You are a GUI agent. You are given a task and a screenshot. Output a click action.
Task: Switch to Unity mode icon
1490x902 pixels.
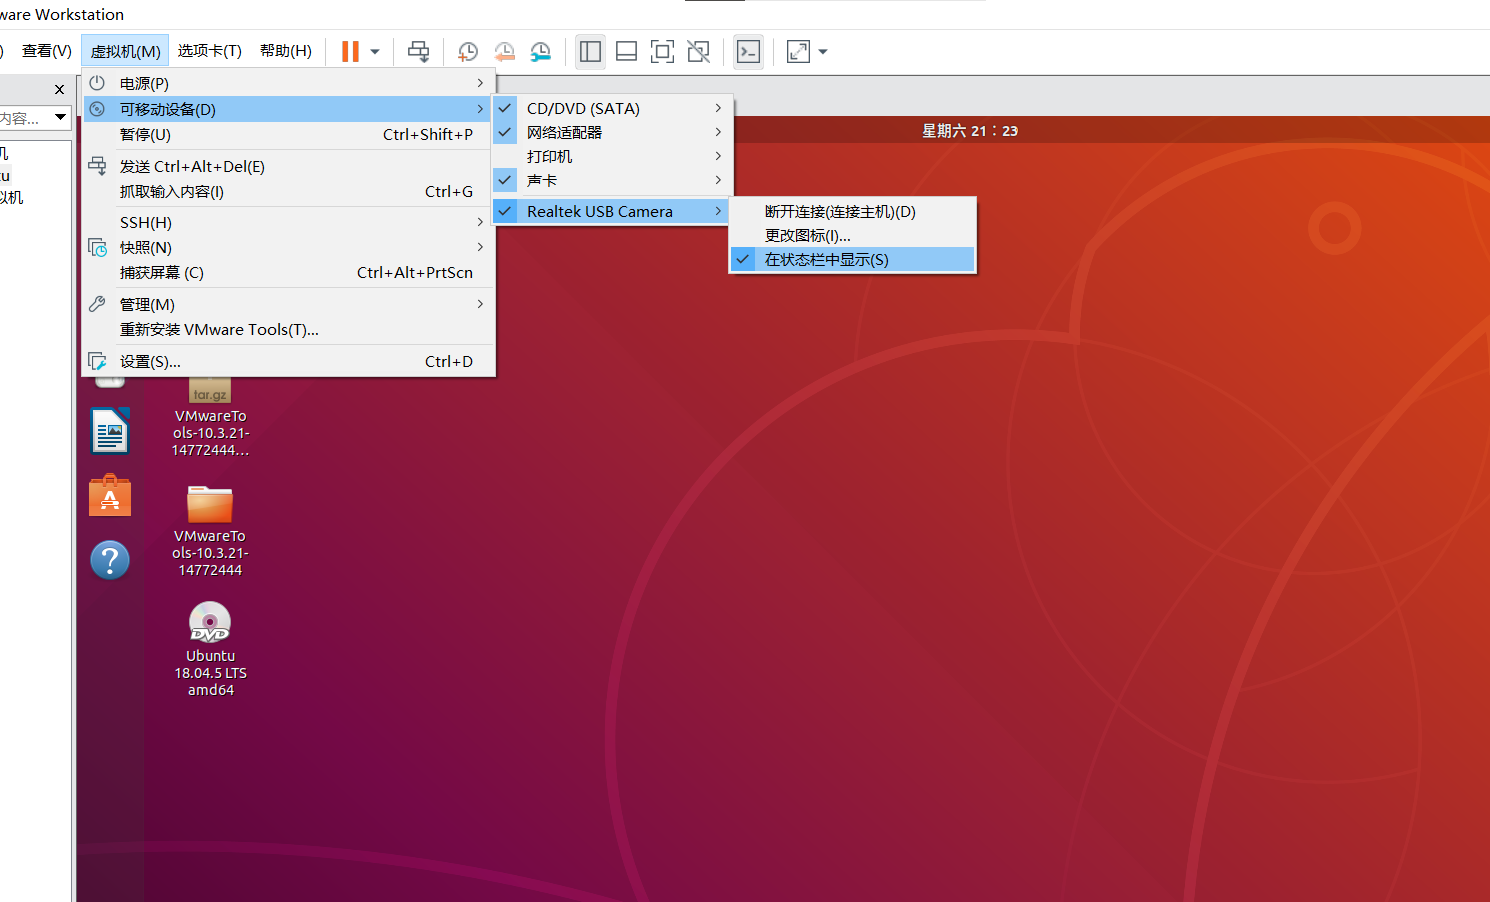[698, 51]
